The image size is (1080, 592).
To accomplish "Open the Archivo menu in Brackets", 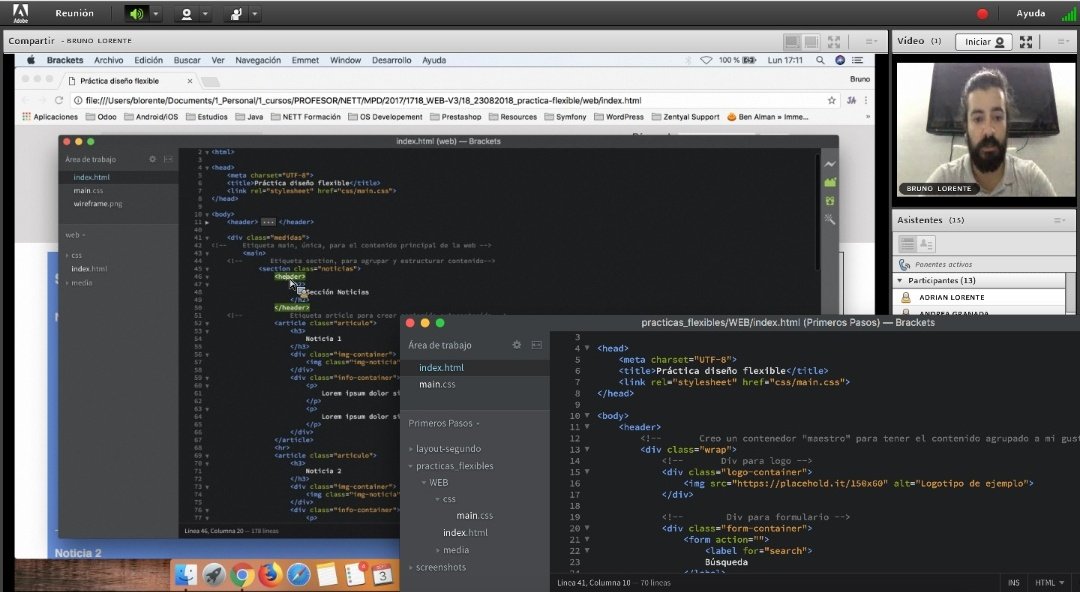I will click(x=109, y=60).
